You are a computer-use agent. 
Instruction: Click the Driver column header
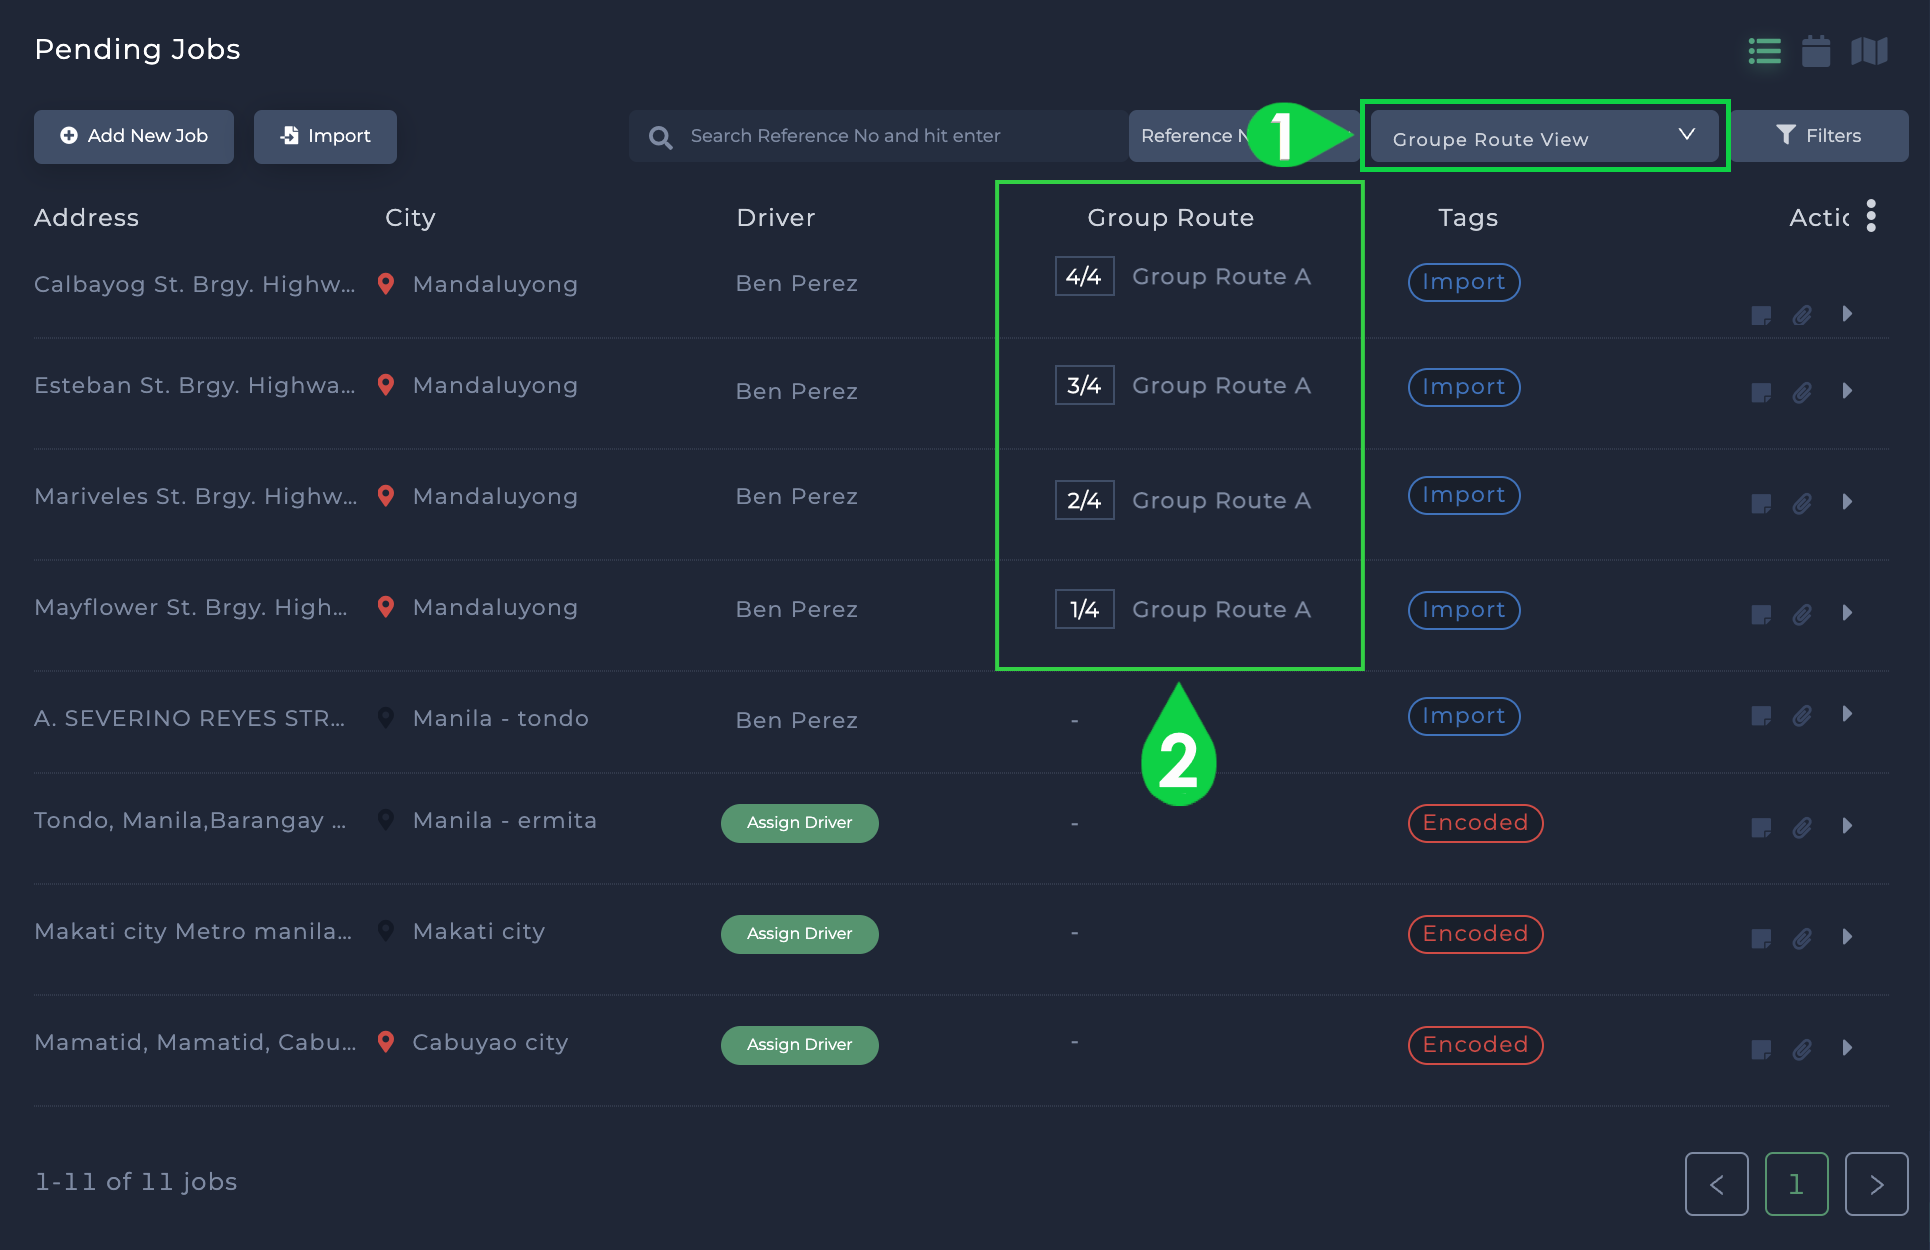[776, 218]
